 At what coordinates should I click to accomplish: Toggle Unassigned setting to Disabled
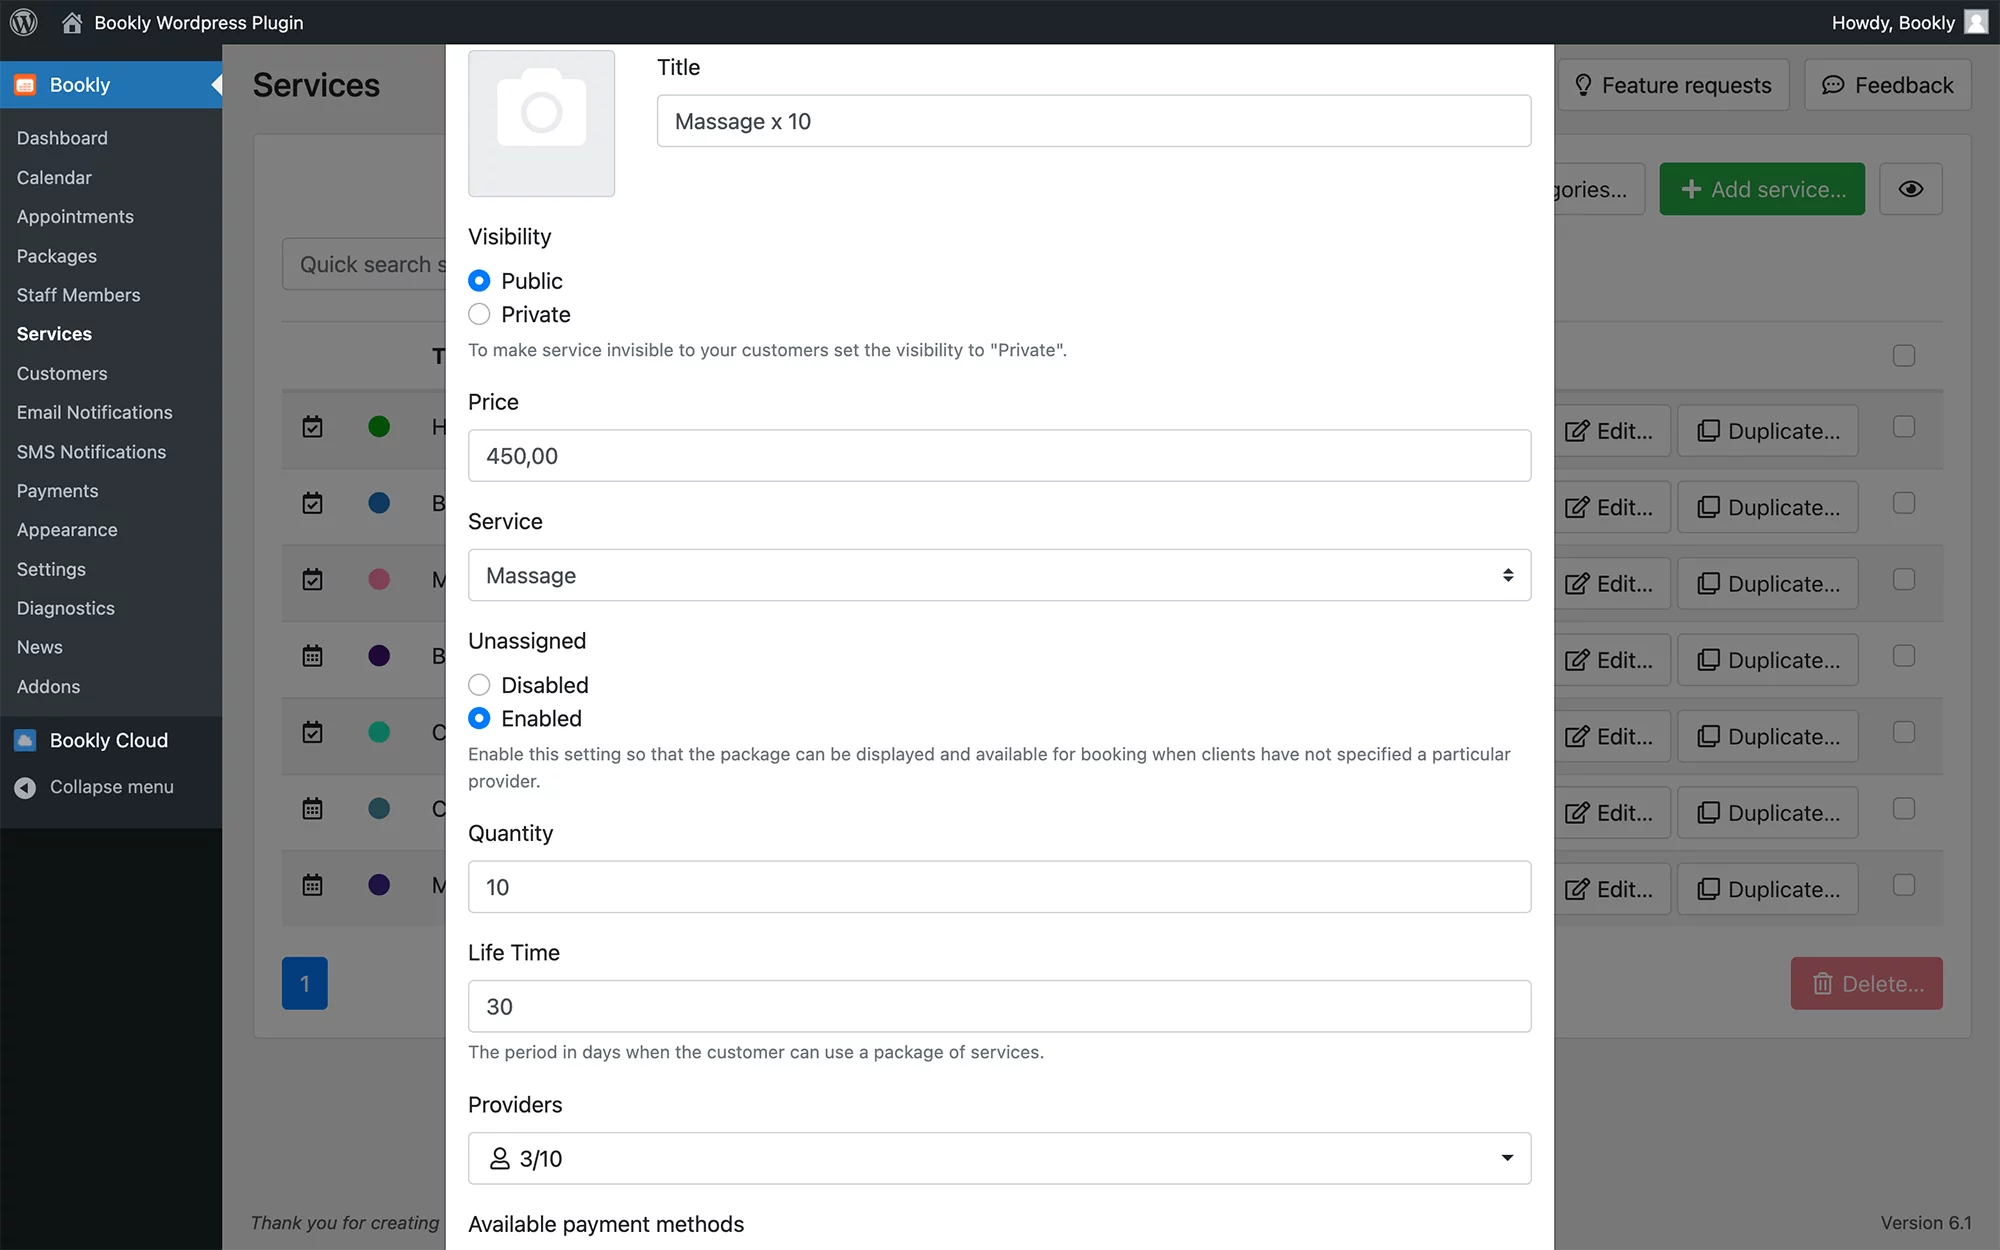[x=481, y=684]
